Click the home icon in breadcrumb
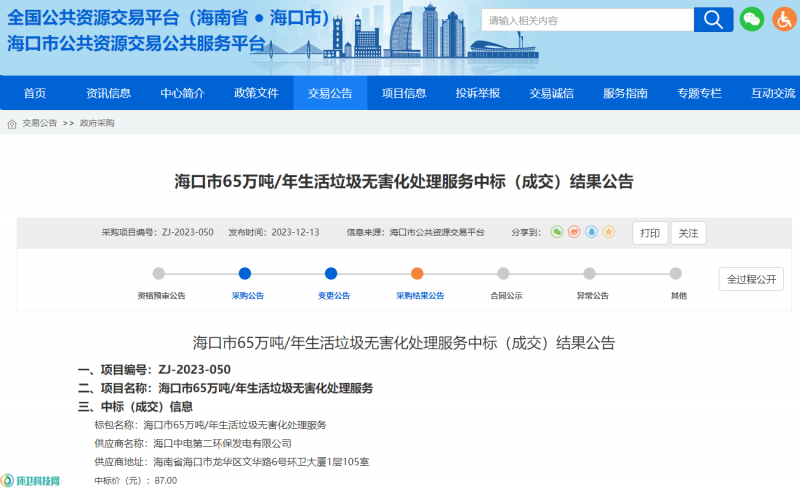Screen dimensions: 800x488 click(x=12, y=124)
